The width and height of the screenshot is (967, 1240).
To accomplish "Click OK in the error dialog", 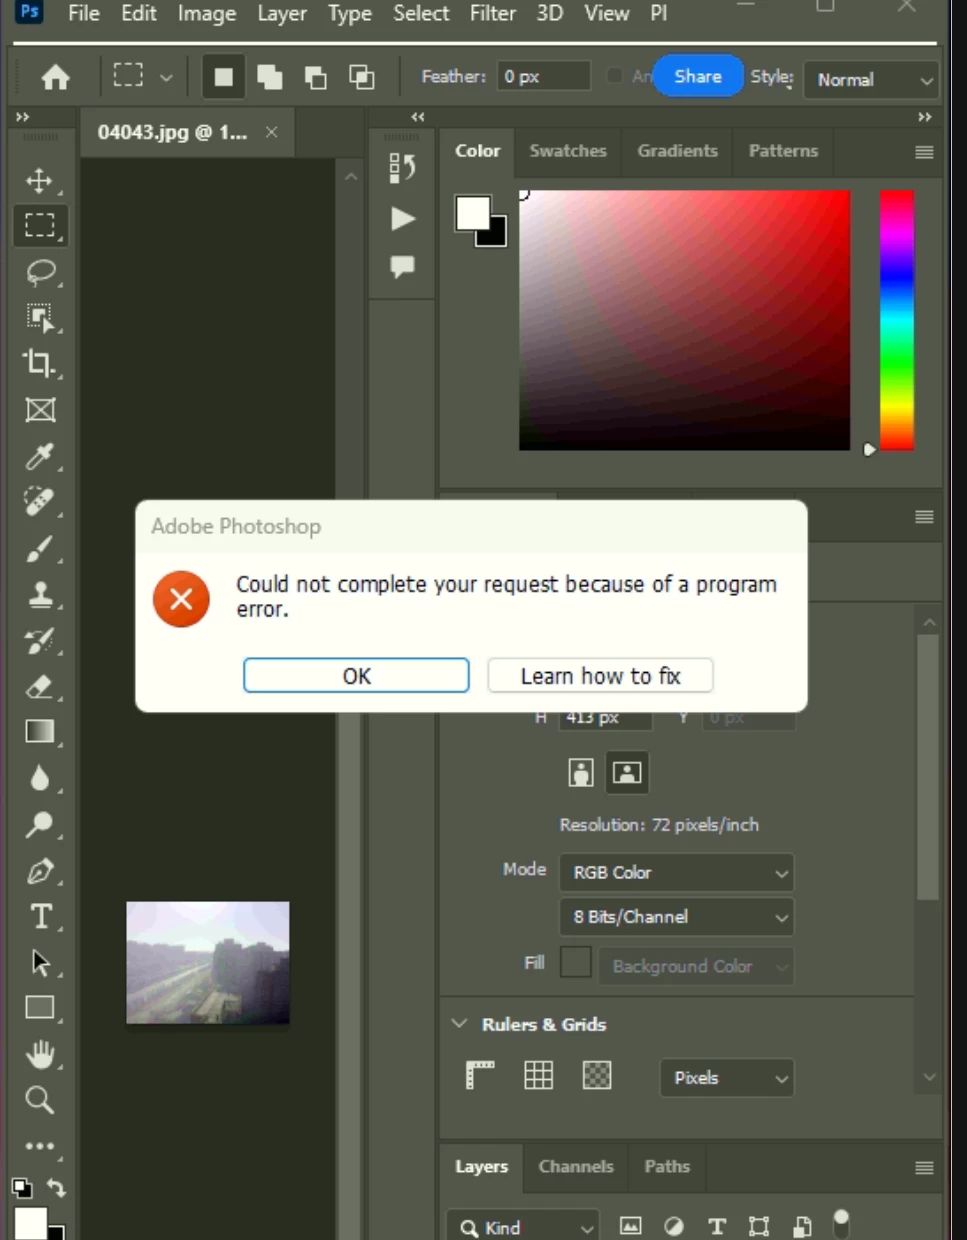I will (x=356, y=676).
